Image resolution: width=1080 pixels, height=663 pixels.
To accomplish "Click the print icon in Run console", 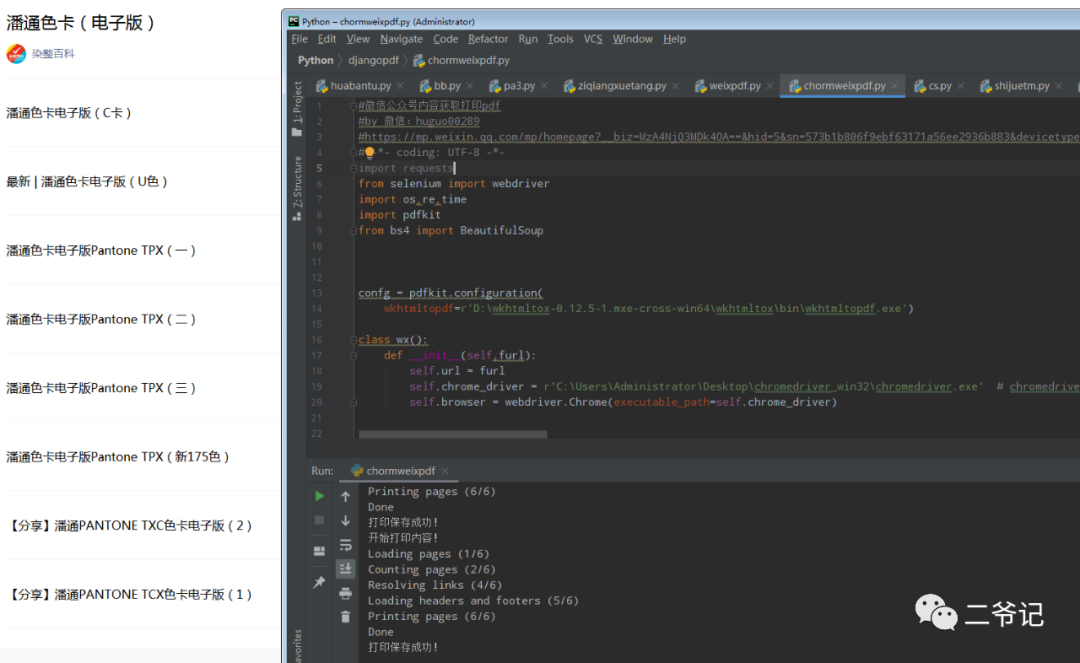I will tap(346, 593).
